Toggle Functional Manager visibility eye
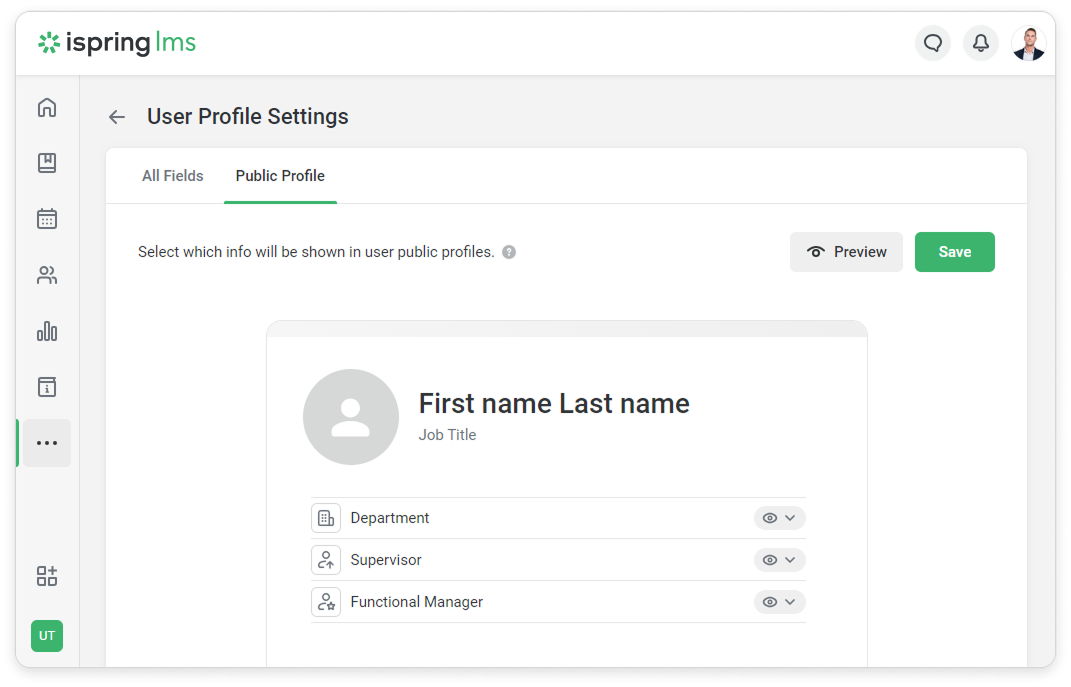Screen dimensions: 1071x687 point(770,602)
